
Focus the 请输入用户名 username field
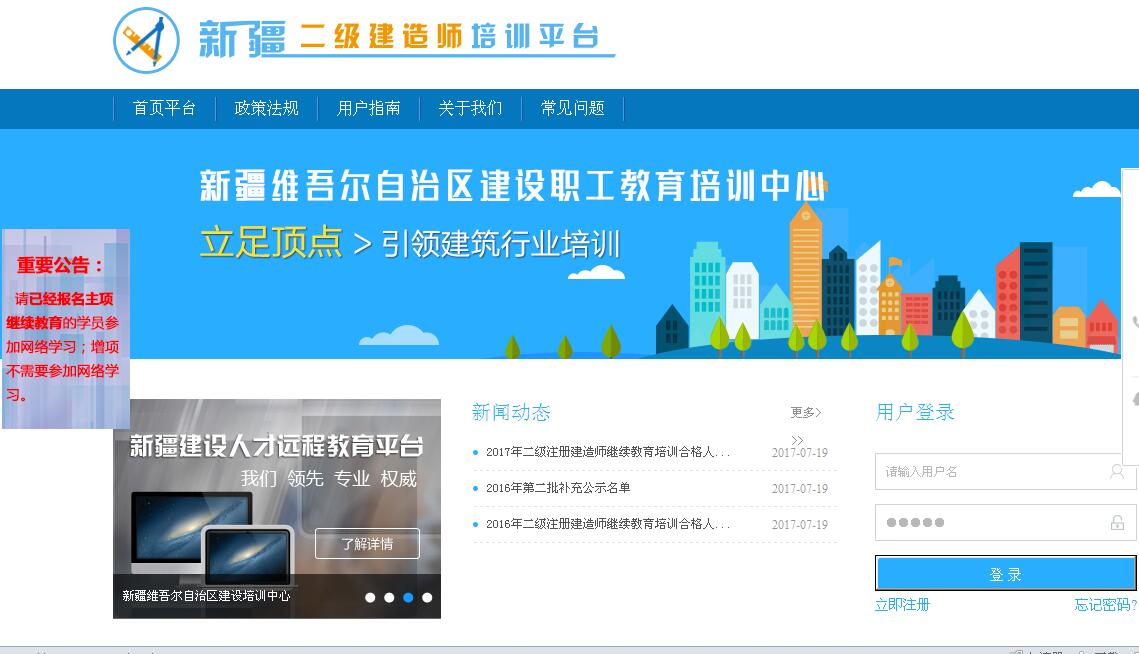pos(990,471)
